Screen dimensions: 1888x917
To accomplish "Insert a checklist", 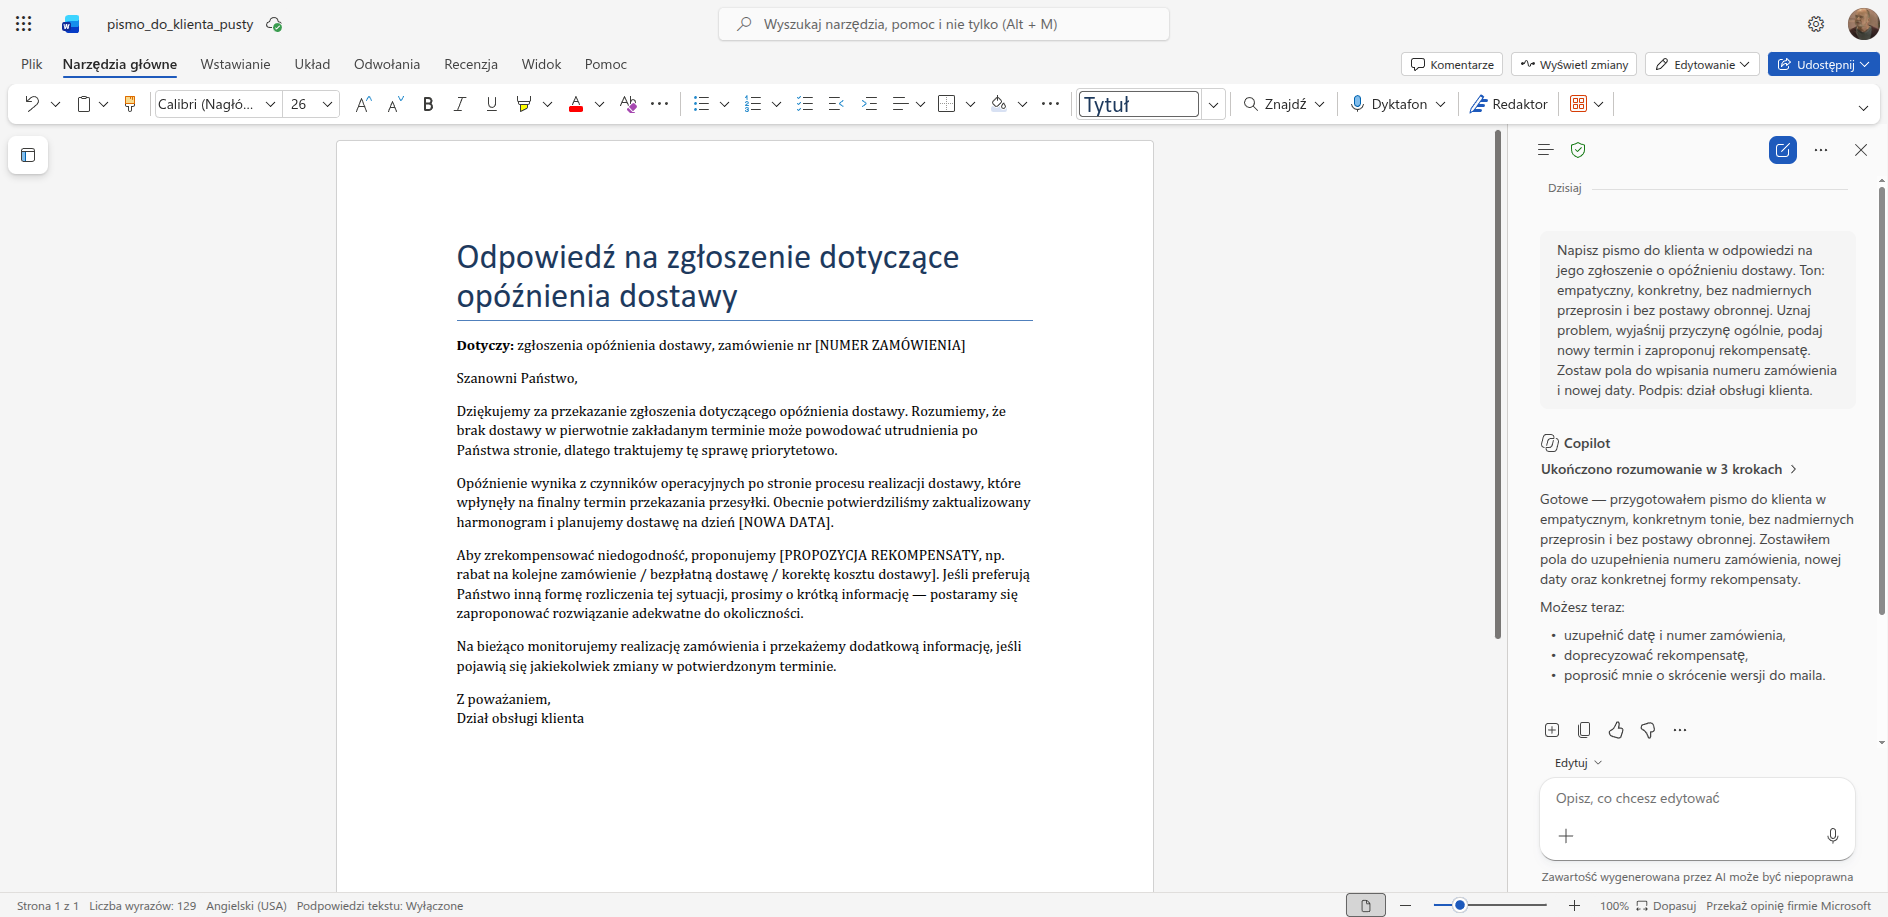I will click(805, 104).
